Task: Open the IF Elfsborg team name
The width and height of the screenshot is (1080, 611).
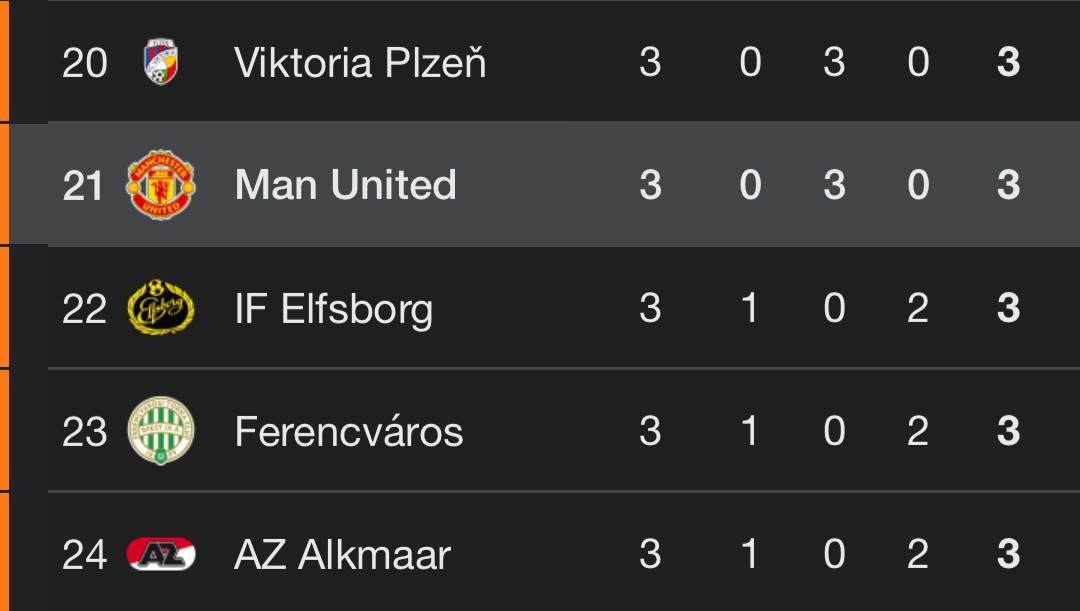Action: coord(334,309)
